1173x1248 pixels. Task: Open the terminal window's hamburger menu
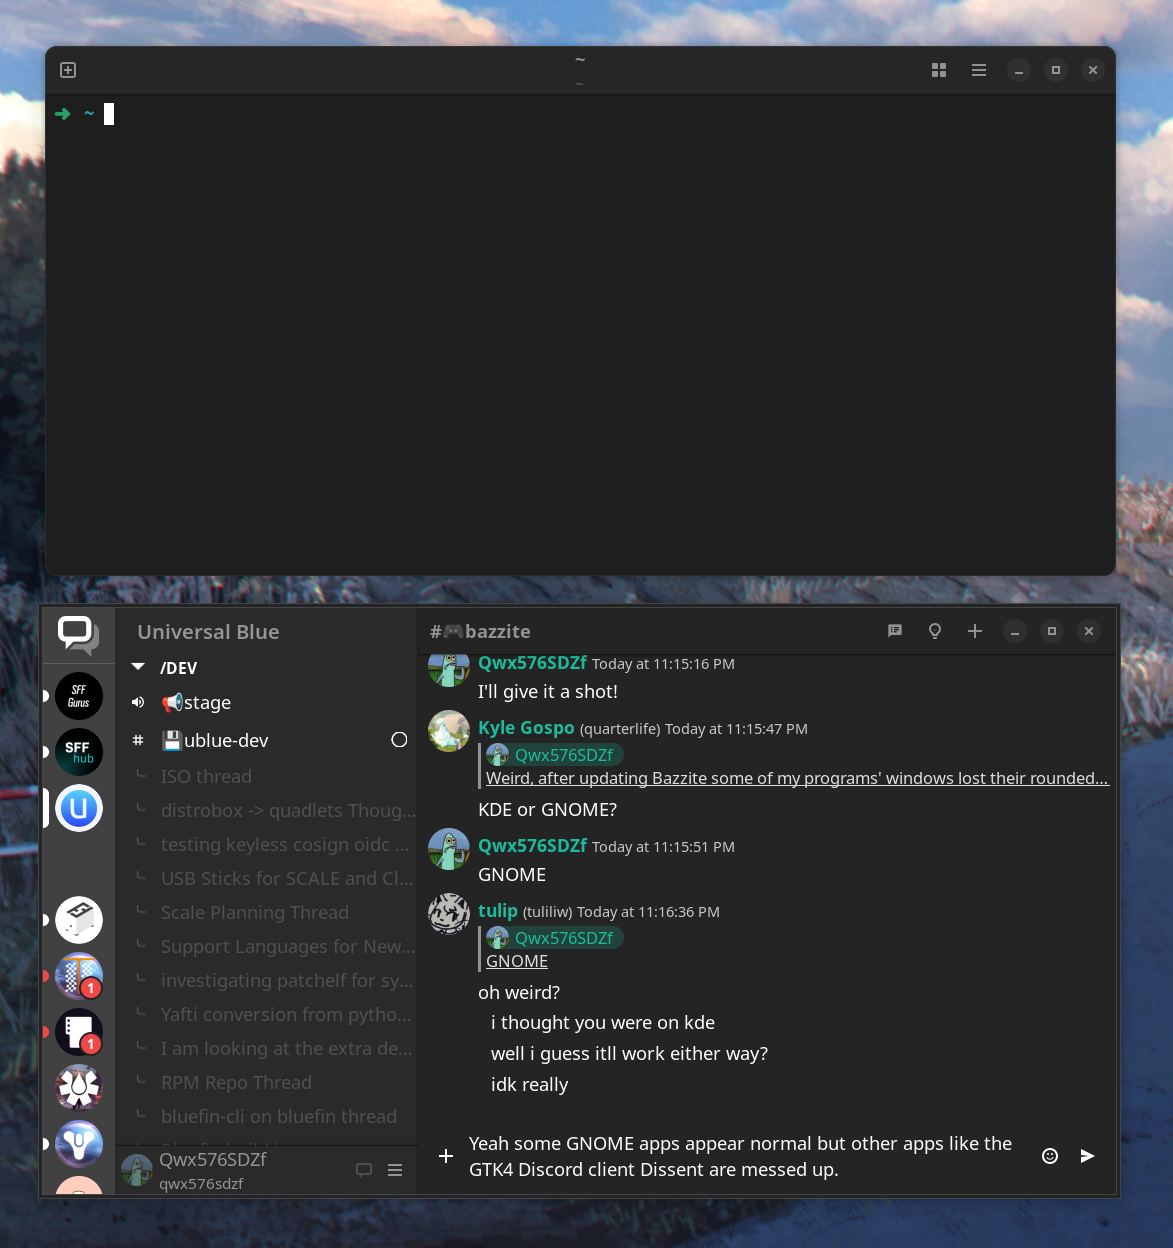[978, 70]
